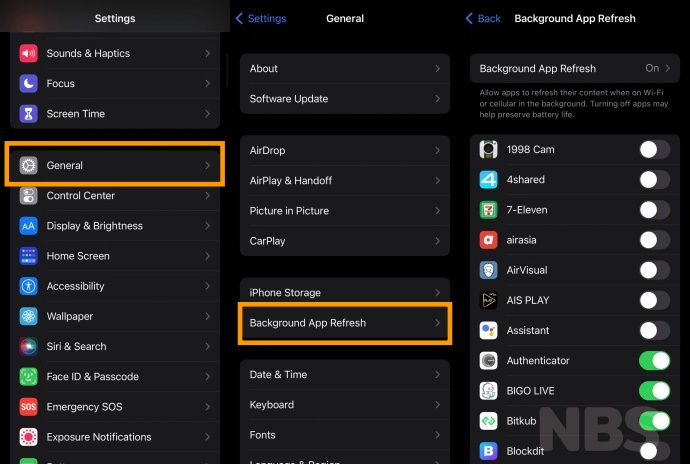
Task: Tap the Assistant app icon
Action: point(488,330)
